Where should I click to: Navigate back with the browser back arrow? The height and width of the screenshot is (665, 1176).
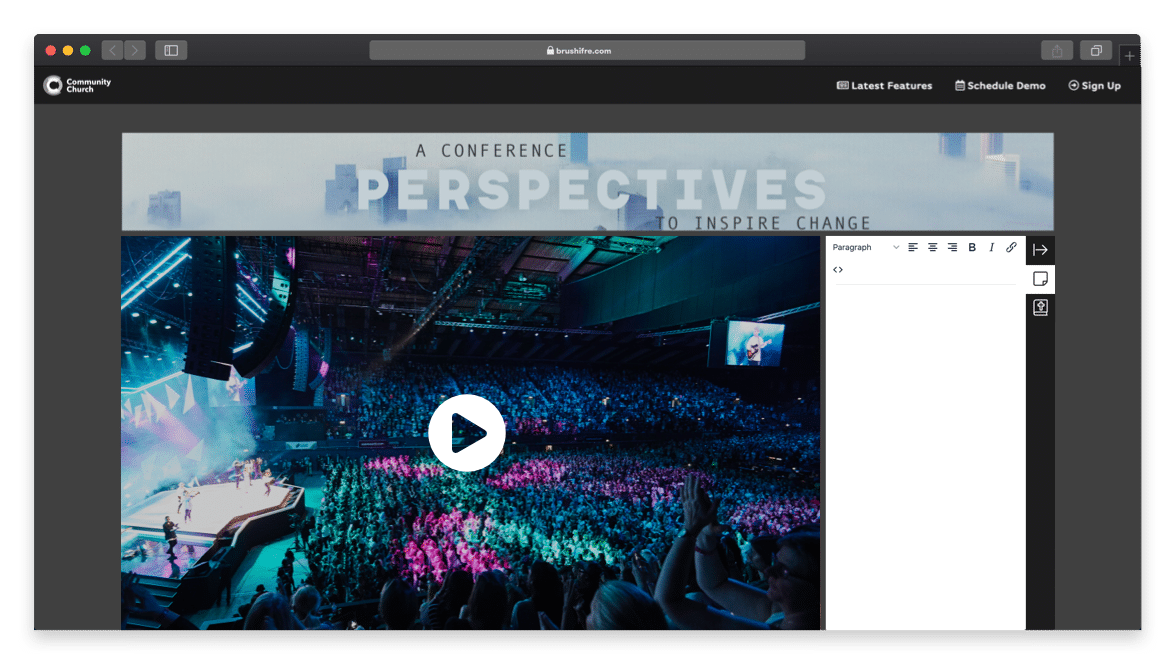point(111,50)
